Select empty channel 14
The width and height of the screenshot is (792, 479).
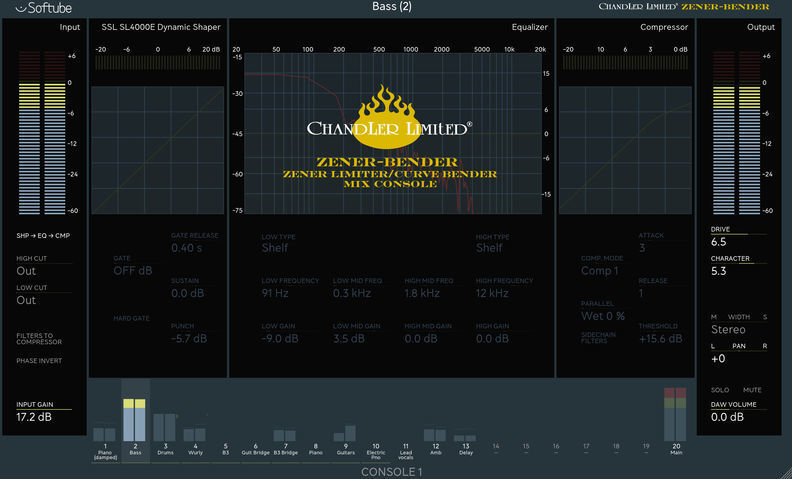496,449
